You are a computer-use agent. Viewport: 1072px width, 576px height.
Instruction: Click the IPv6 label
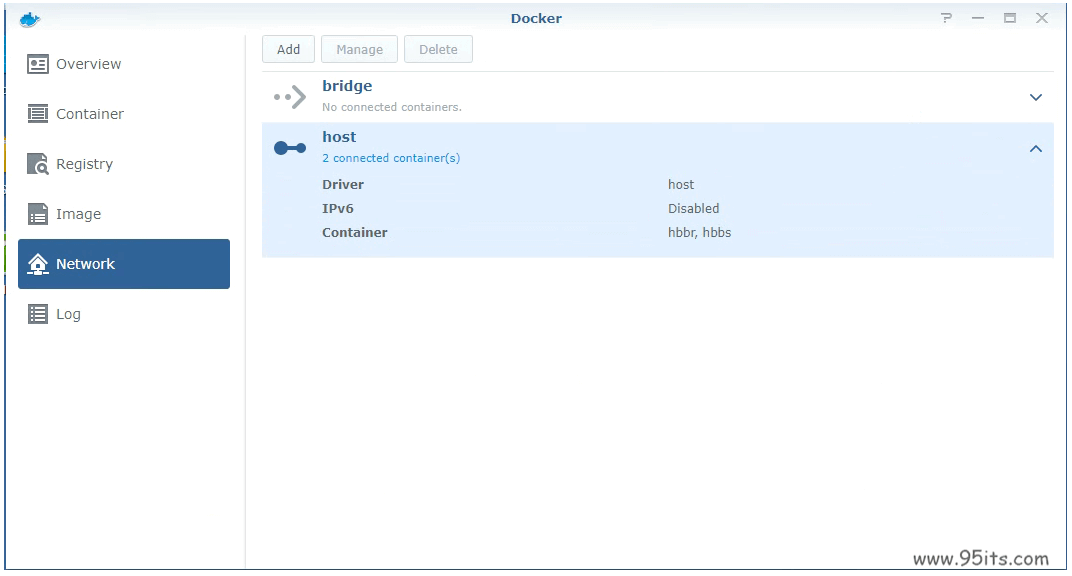coord(338,208)
